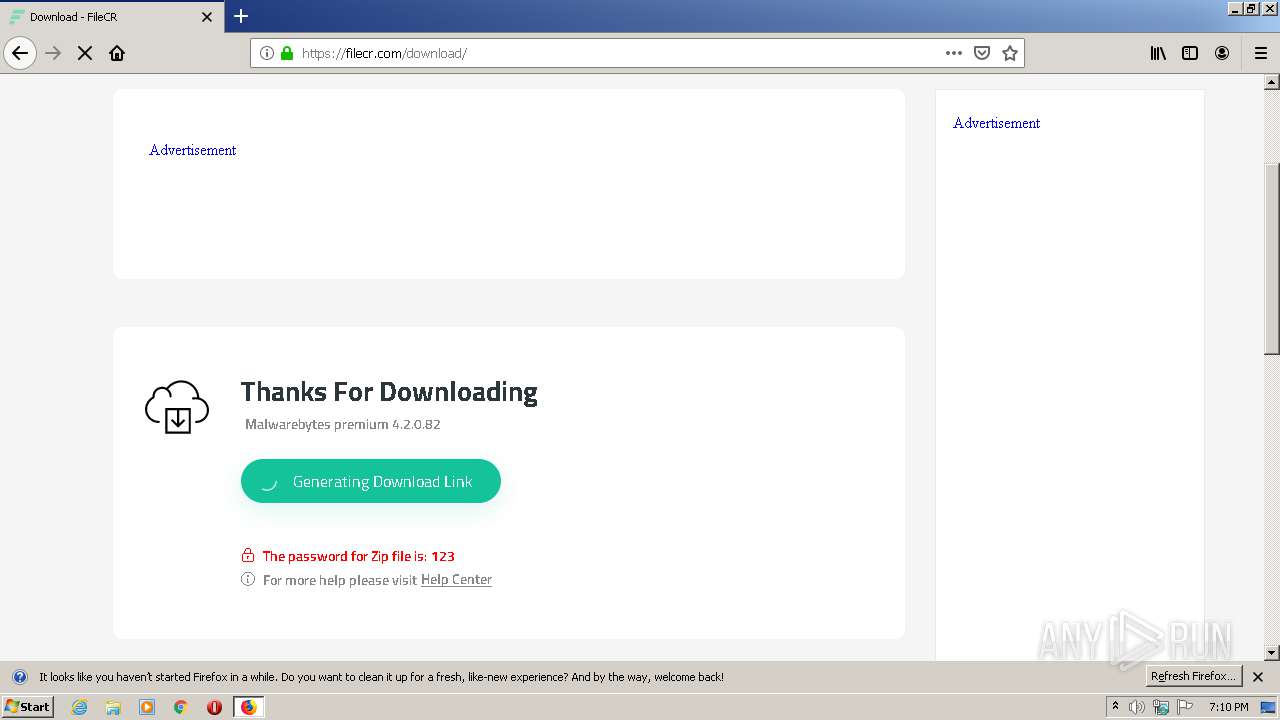1280x720 pixels.
Task: Dismiss the Firefox refresh notification bar
Action: point(1258,677)
